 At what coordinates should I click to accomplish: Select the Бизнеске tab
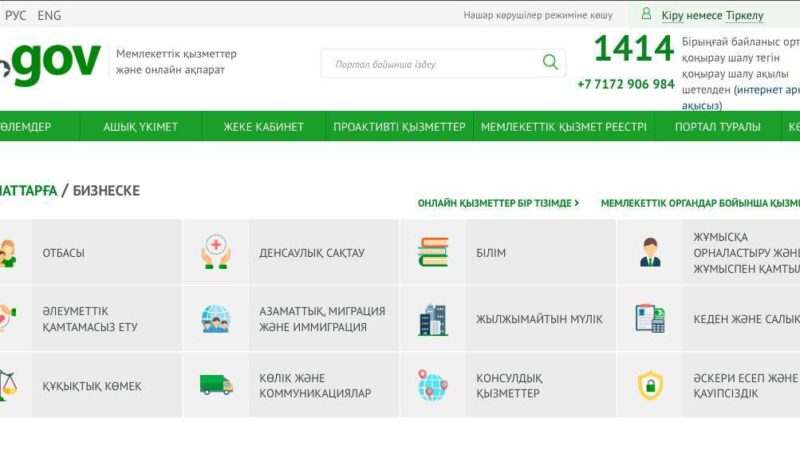point(106,191)
